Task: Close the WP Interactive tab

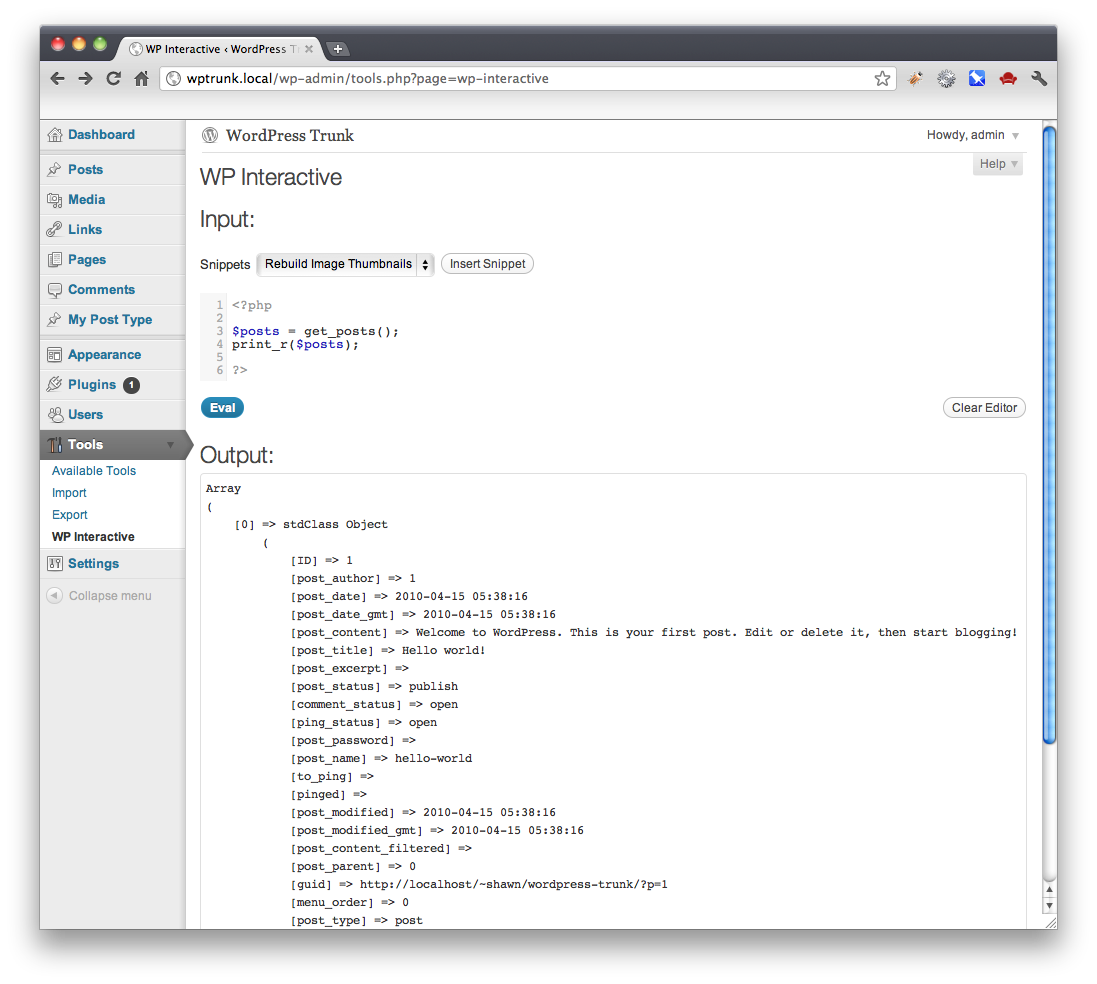Action: coord(309,49)
